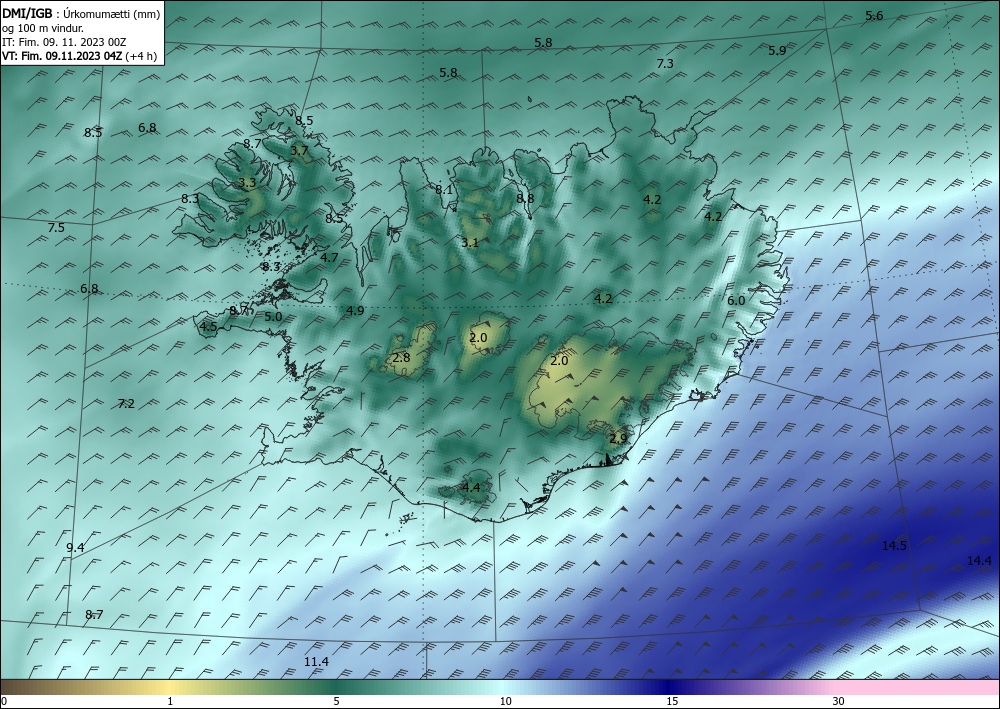Click the 5.9 value label
This screenshot has height=709, width=1000.
pos(777,51)
